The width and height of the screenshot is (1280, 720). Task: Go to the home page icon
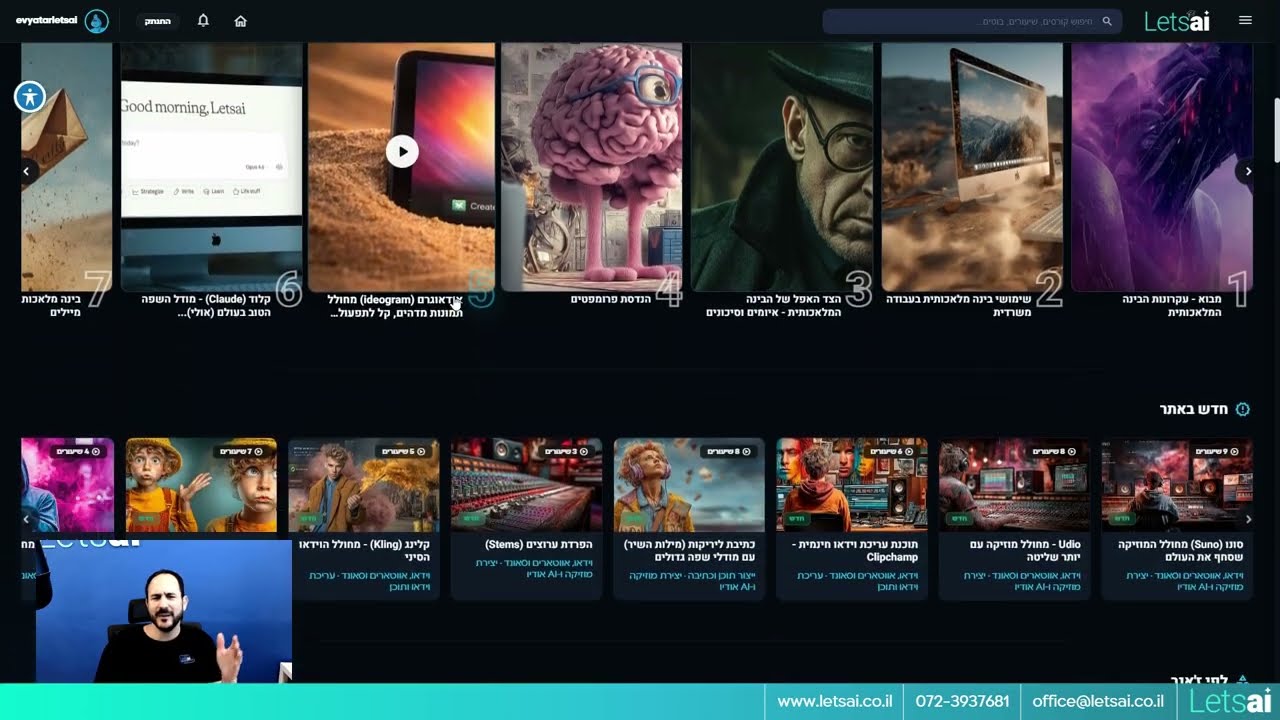240,21
